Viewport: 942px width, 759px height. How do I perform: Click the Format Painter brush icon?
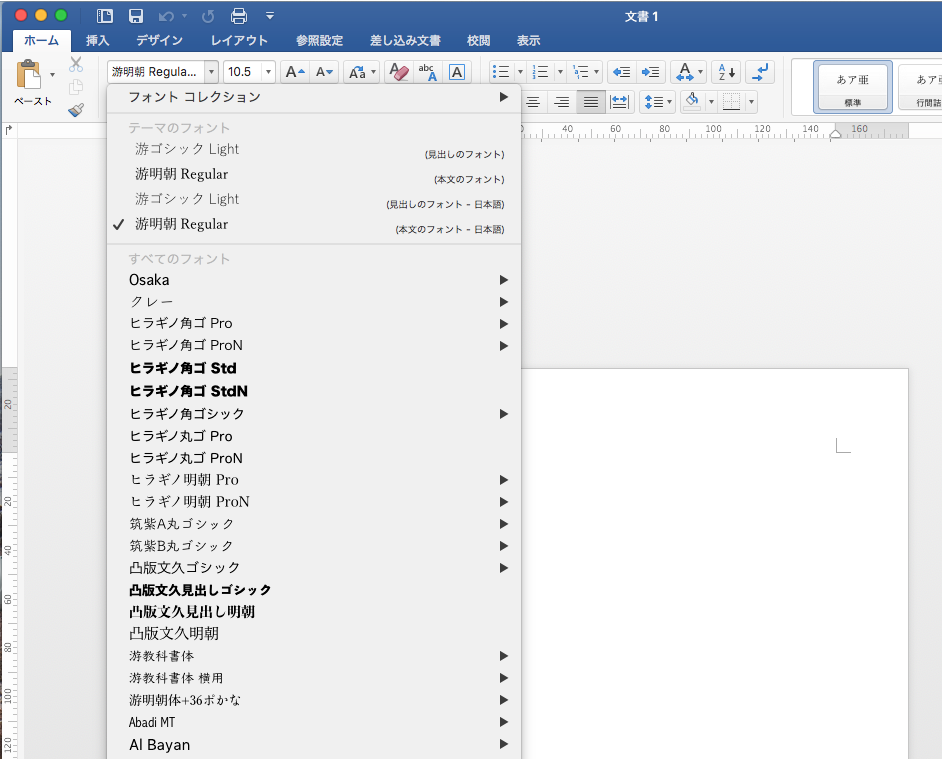coord(76,109)
